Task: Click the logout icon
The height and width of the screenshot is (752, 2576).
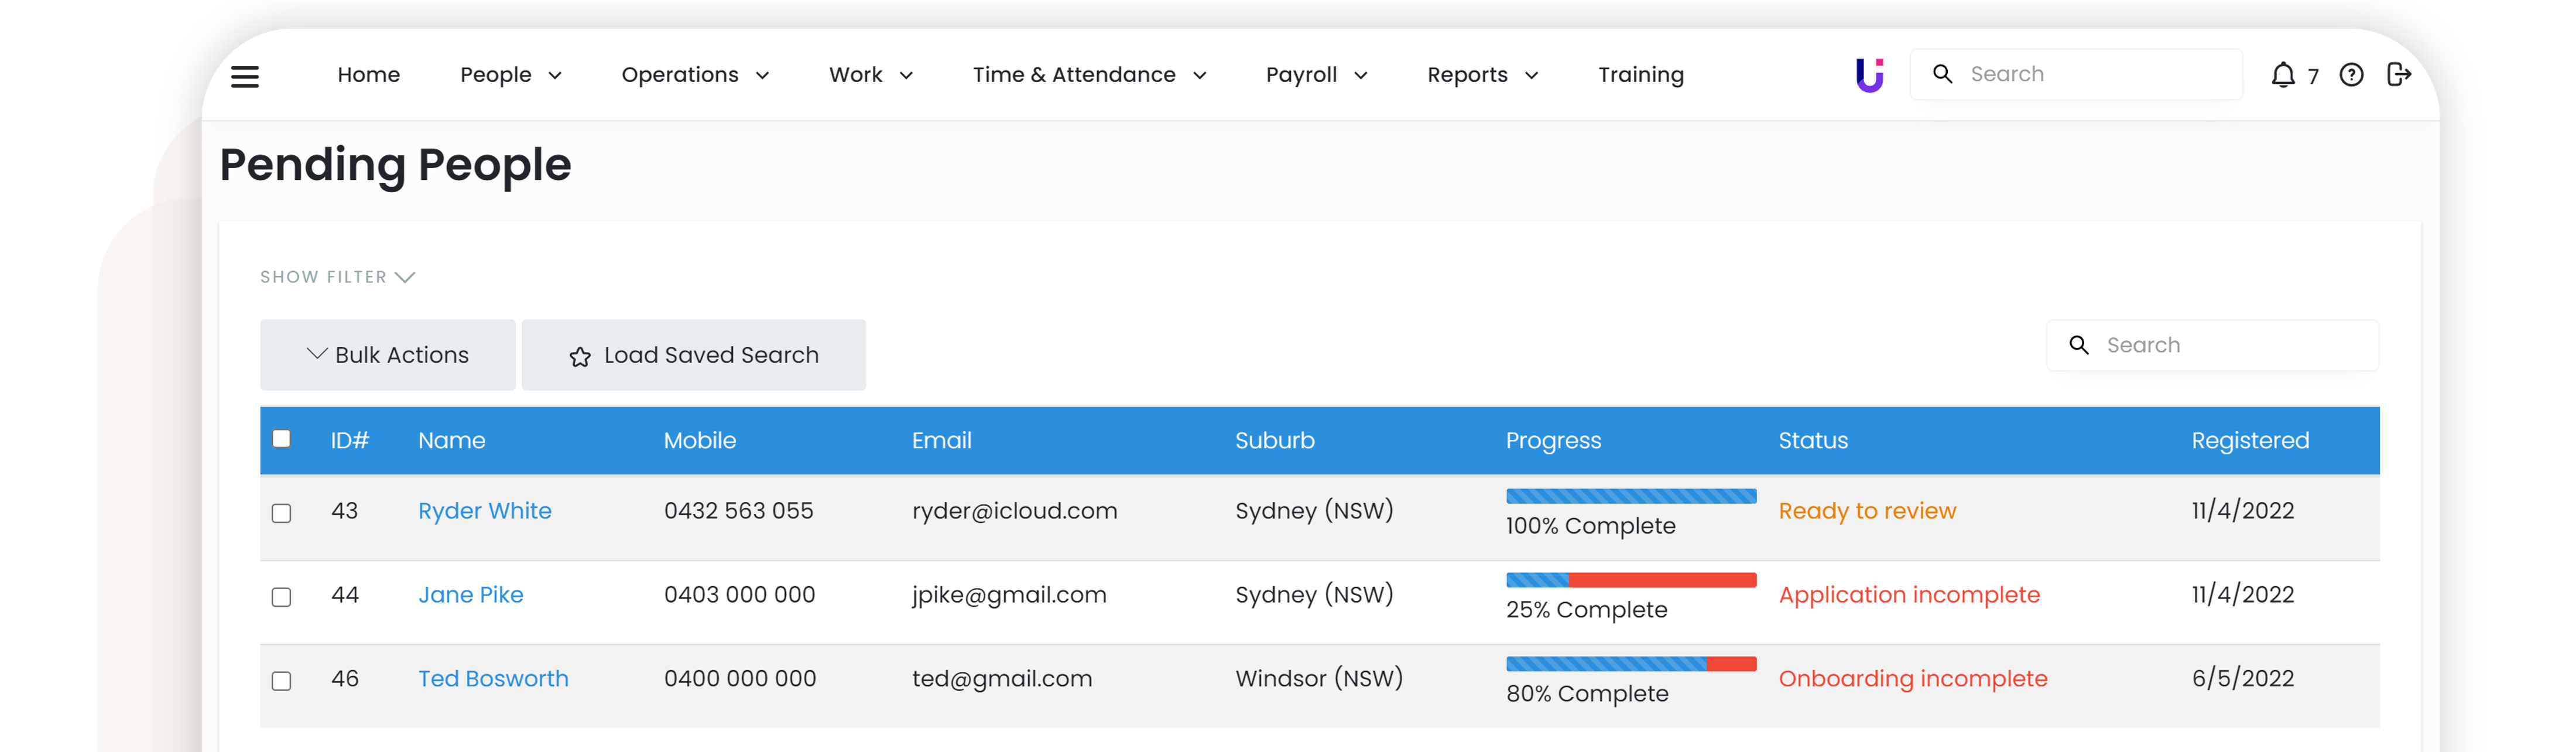Action: [x=2398, y=75]
